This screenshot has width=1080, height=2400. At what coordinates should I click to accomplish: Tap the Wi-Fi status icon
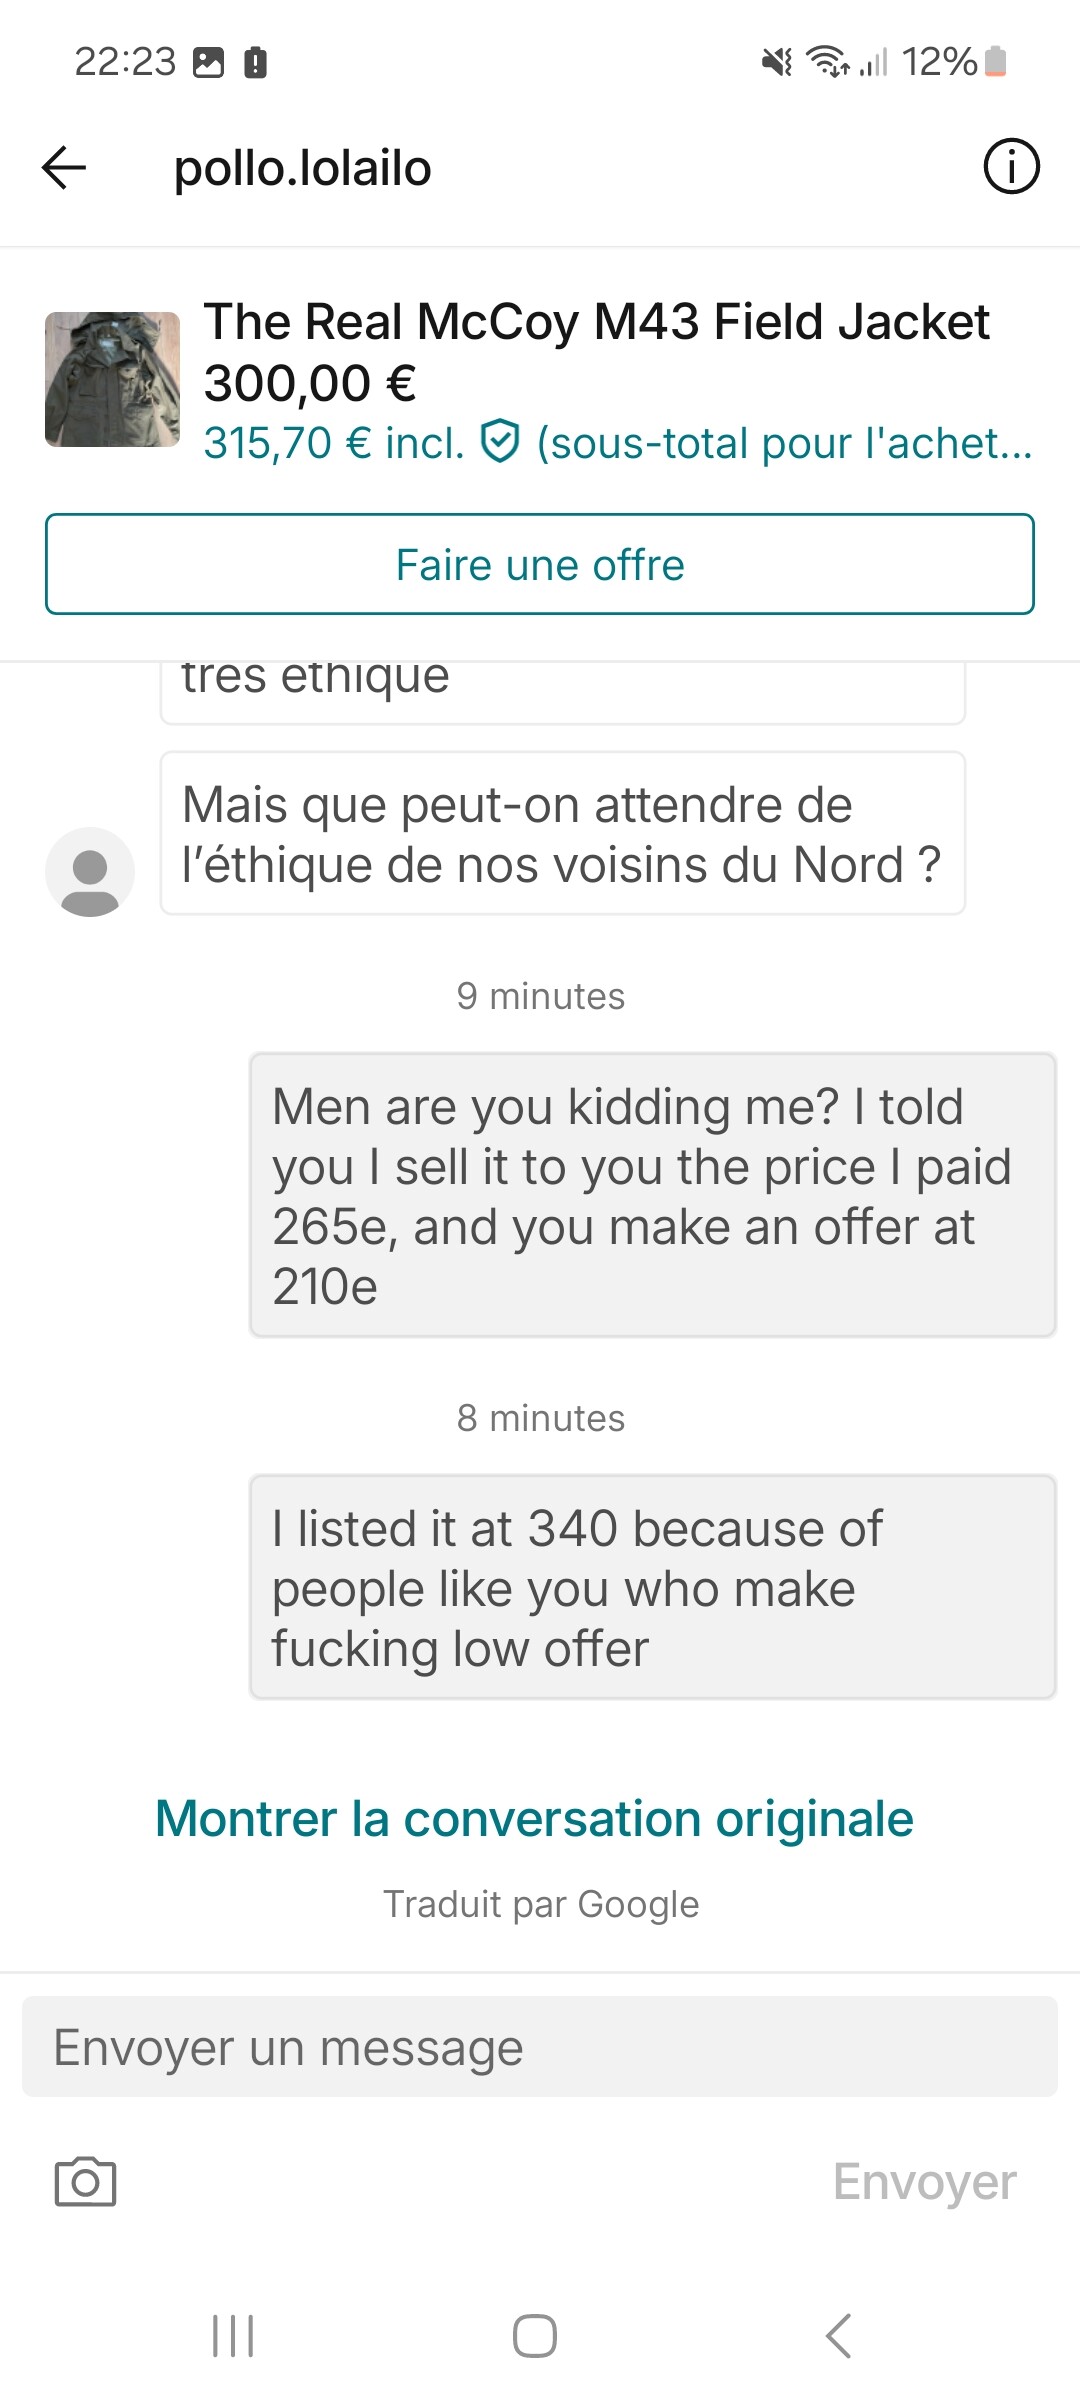click(x=828, y=62)
